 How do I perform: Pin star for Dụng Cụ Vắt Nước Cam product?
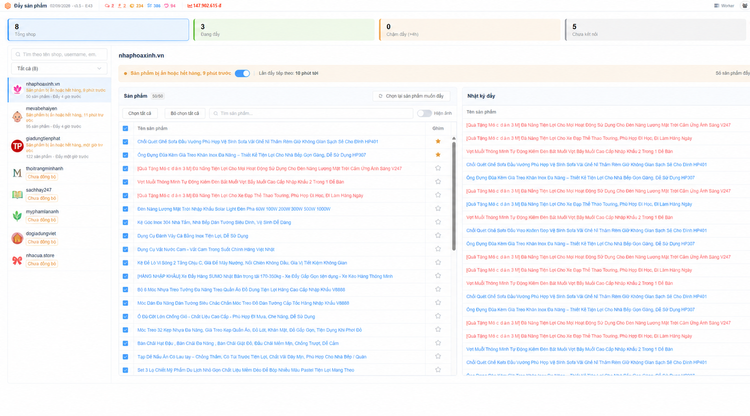pos(438,249)
